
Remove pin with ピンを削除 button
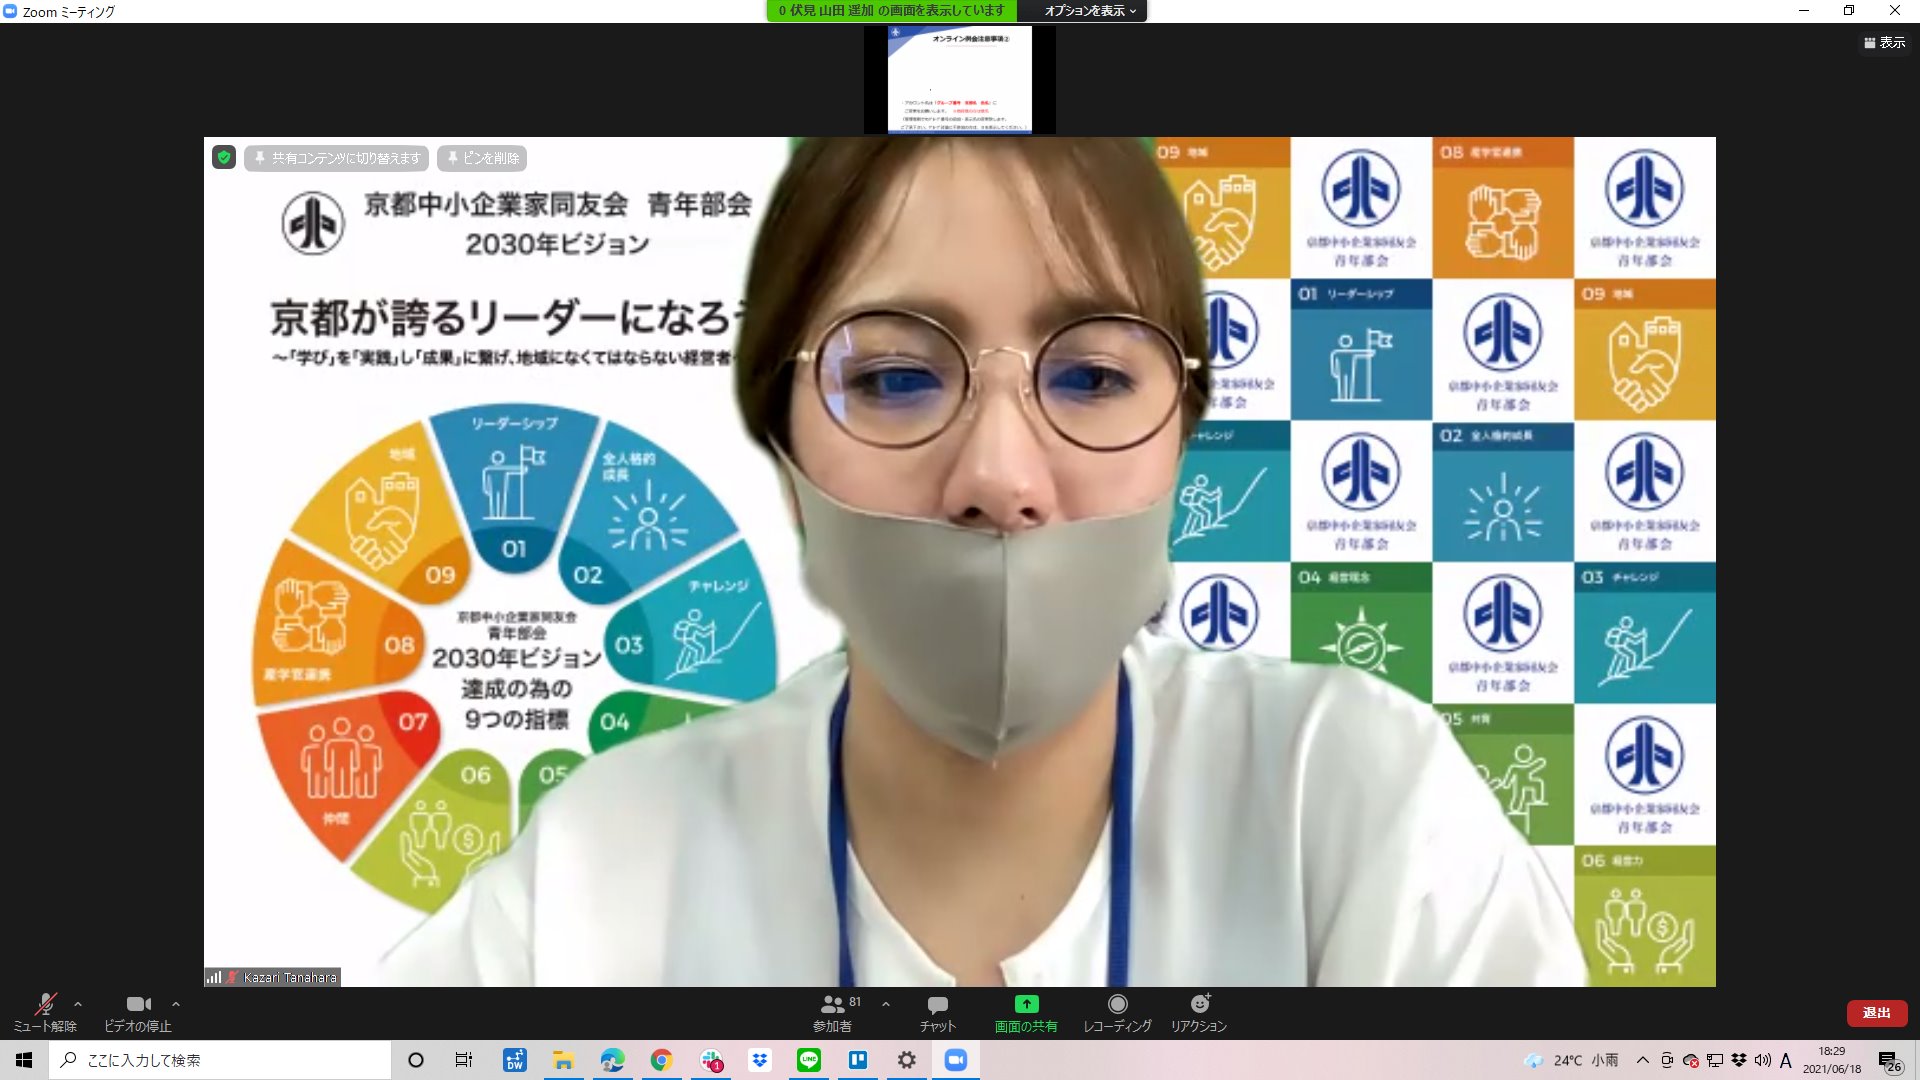click(482, 158)
